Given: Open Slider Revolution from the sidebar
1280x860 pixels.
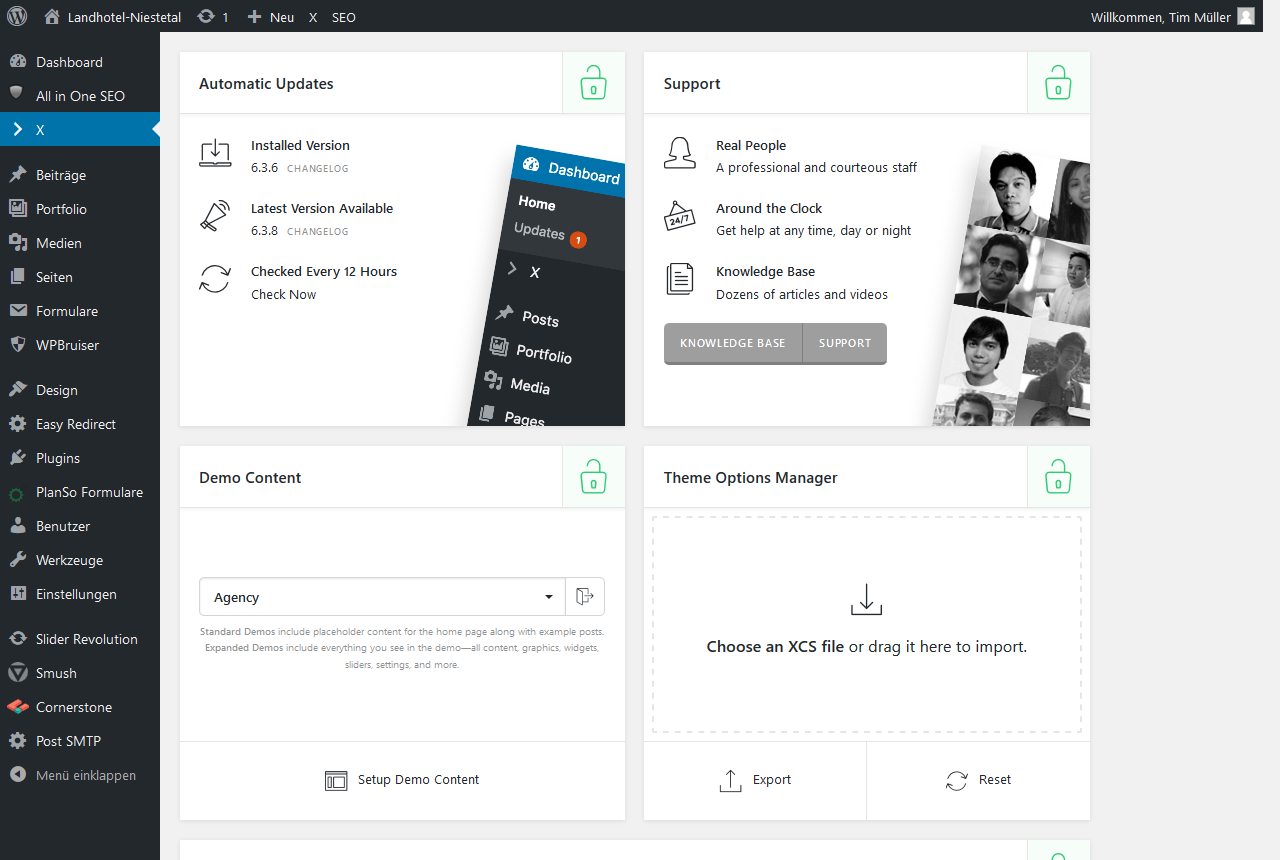Looking at the screenshot, I should tap(86, 639).
